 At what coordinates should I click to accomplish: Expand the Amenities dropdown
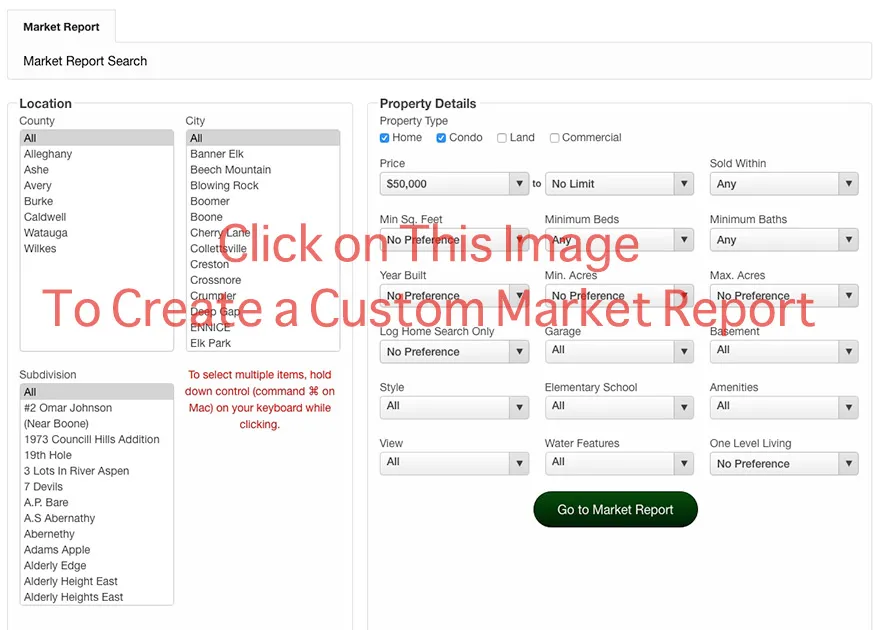(x=784, y=407)
